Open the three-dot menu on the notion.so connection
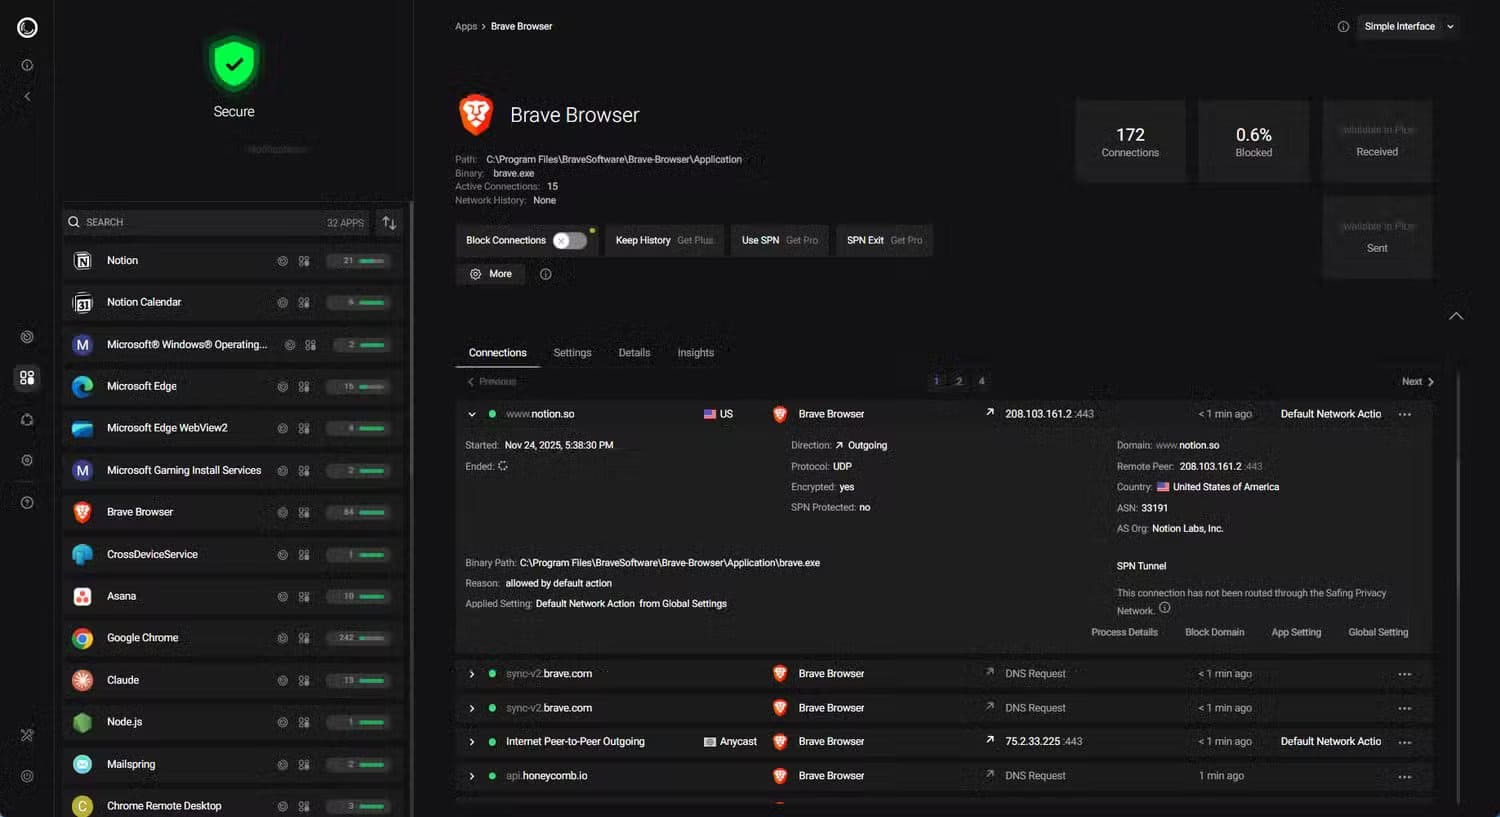The image size is (1500, 817). [x=1404, y=413]
